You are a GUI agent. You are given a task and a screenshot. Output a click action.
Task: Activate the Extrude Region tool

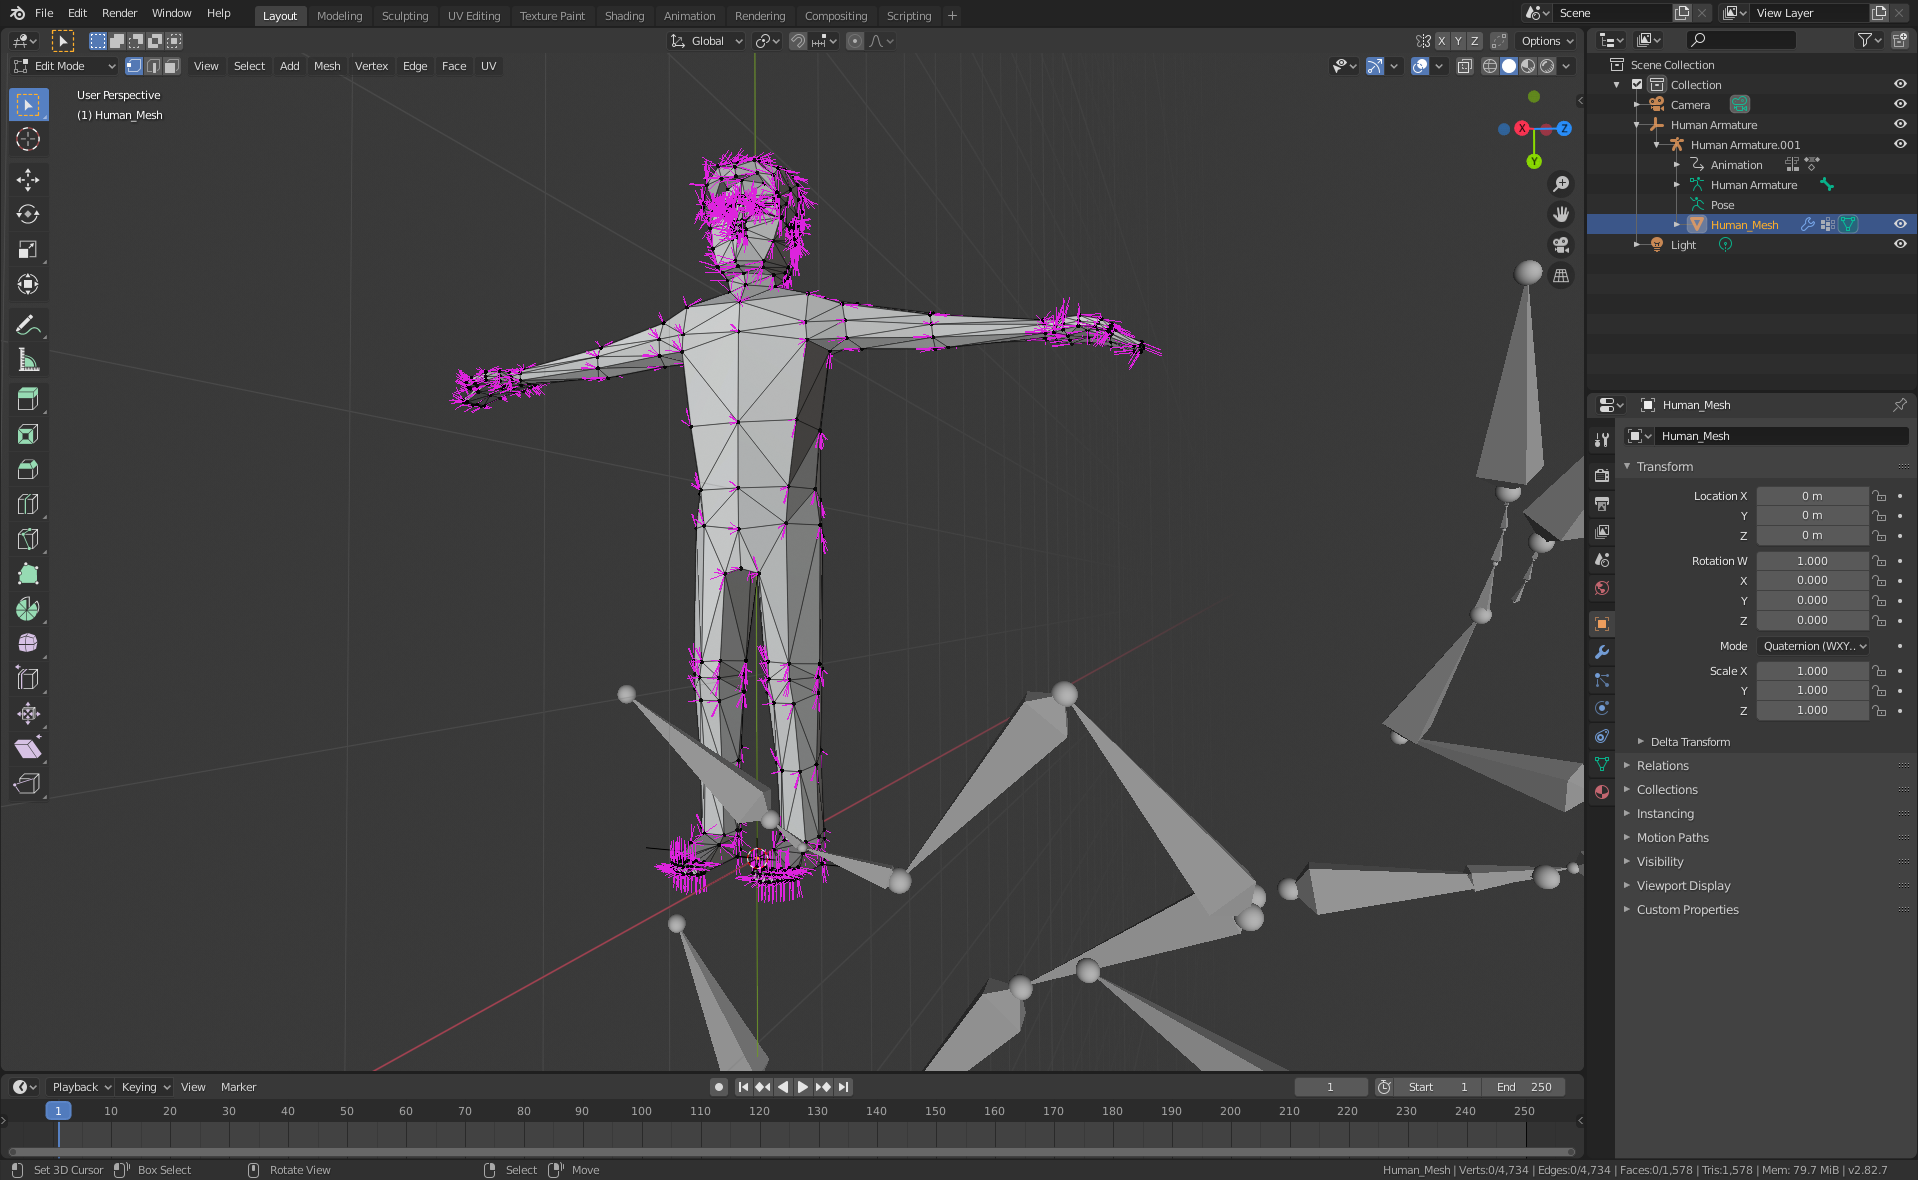coord(28,398)
